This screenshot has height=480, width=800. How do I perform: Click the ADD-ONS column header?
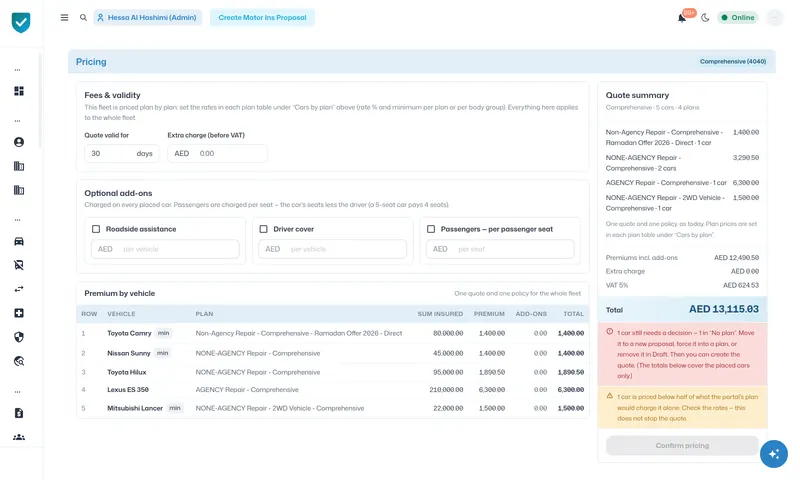pos(531,314)
